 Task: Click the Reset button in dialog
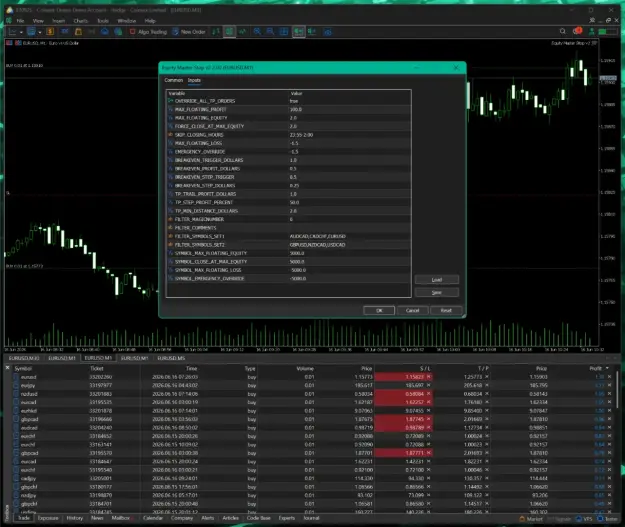[446, 310]
